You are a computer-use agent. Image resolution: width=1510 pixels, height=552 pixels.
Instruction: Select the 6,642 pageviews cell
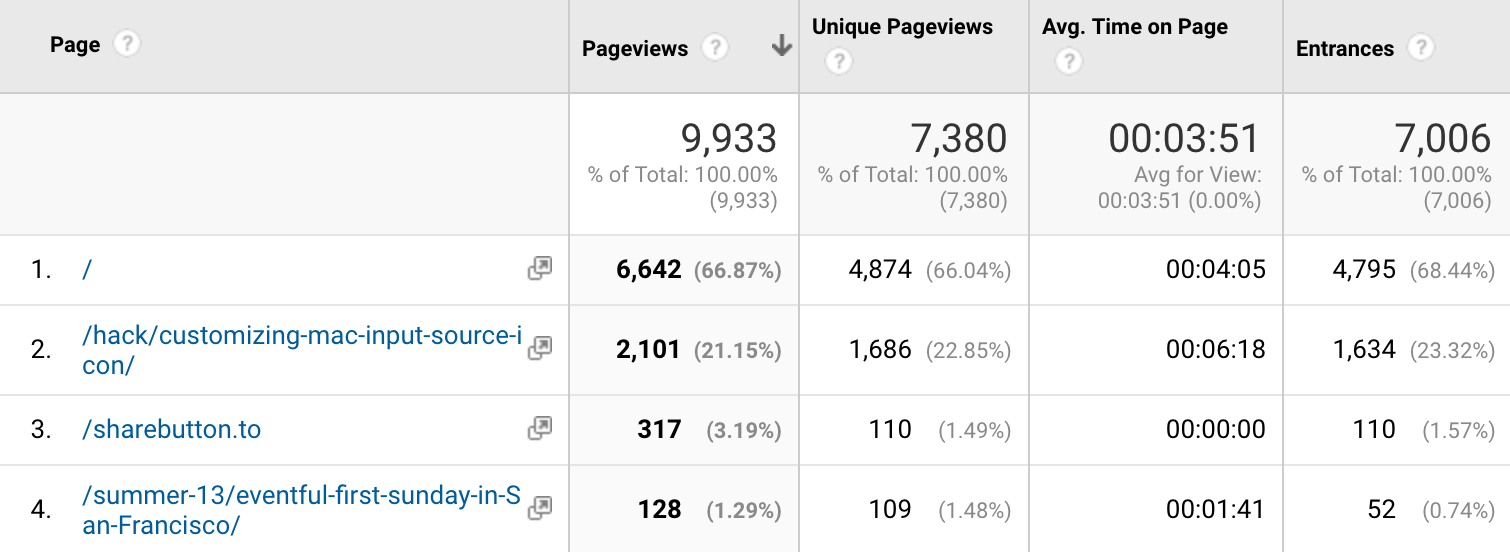(x=649, y=269)
